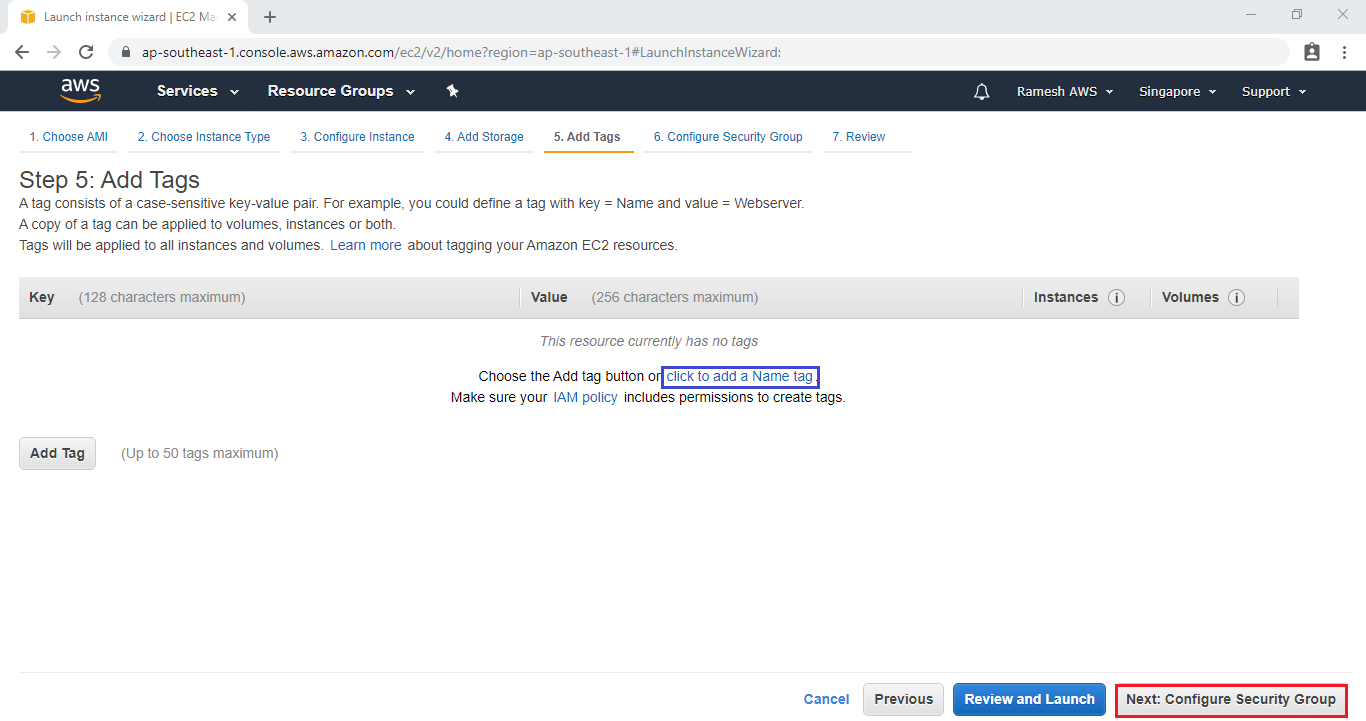Click the Value column header
This screenshot has width=1366, height=721.
pos(549,297)
